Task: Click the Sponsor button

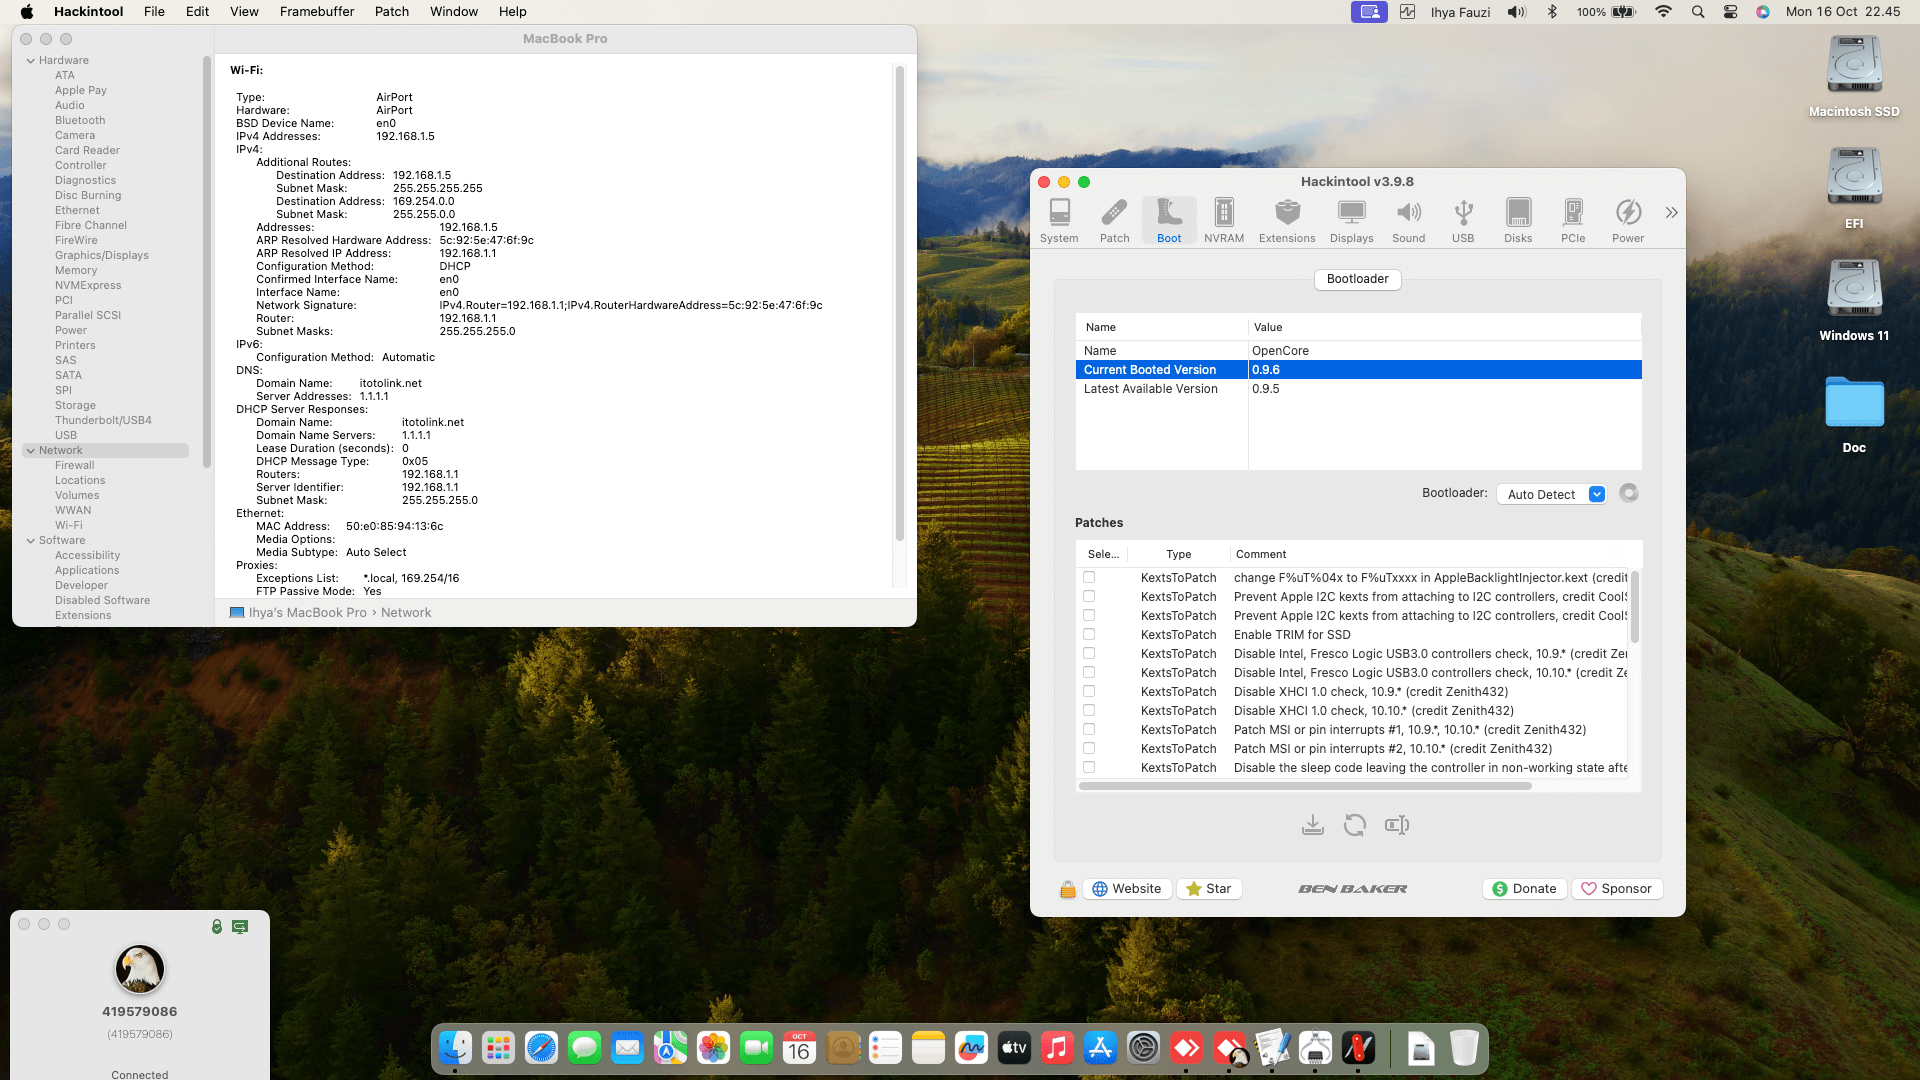Action: (1616, 889)
